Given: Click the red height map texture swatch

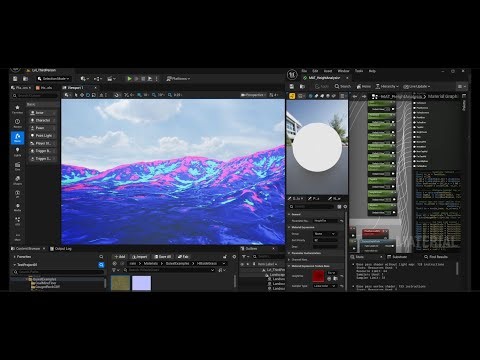Looking at the screenshot, I should pyautogui.click(x=318, y=276).
